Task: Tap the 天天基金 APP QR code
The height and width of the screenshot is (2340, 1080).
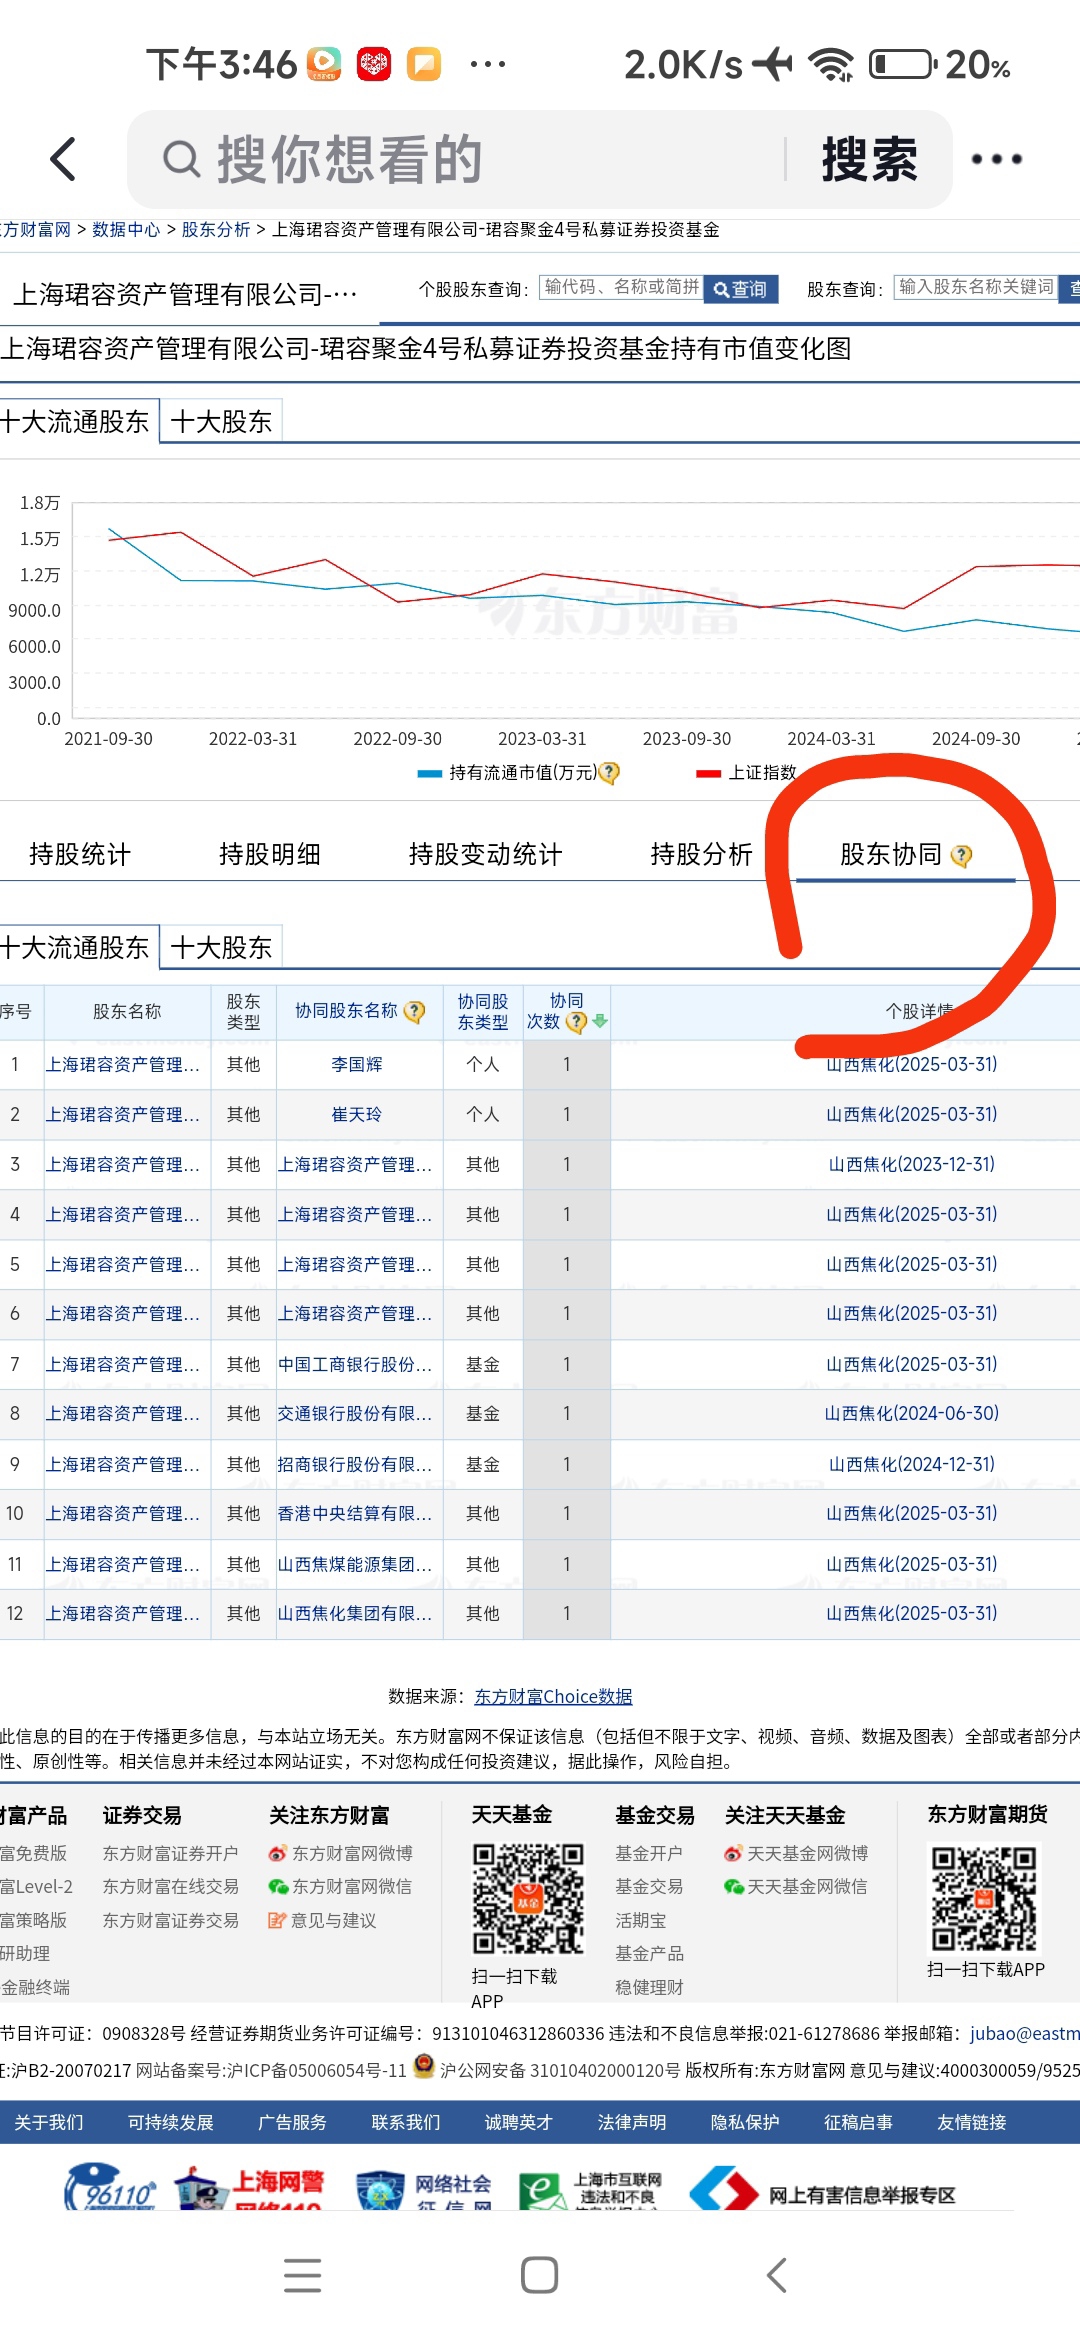Action: pos(528,1898)
